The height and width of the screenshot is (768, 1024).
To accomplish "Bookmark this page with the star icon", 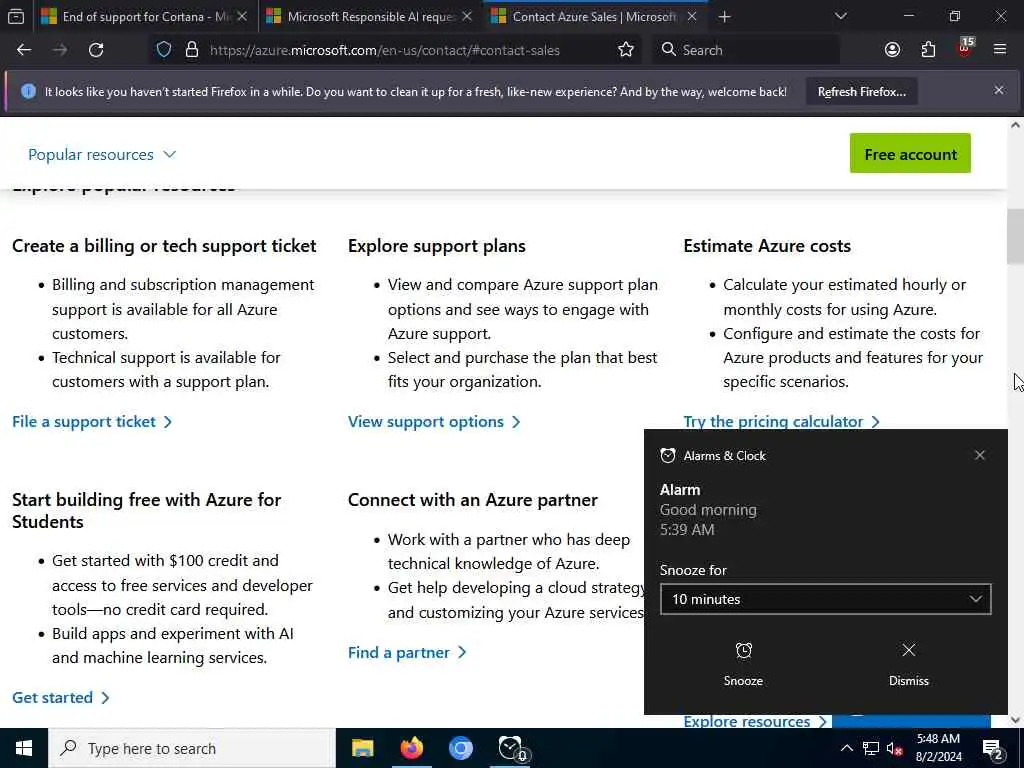I will (x=626, y=50).
